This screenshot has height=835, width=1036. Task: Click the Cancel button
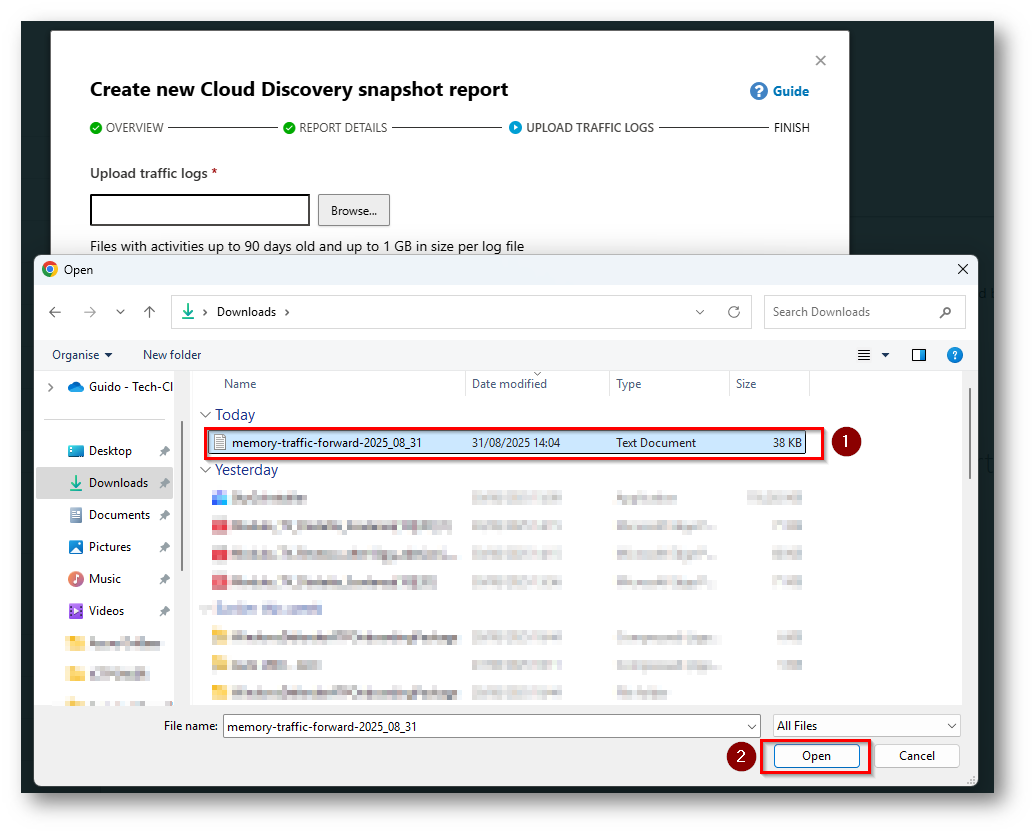[x=916, y=756]
